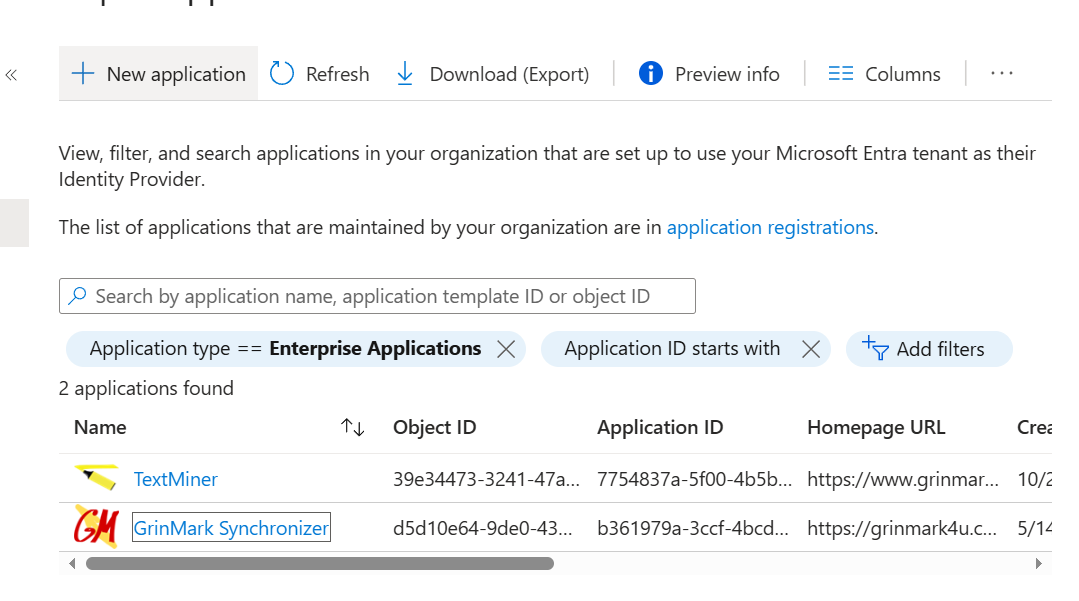Image resolution: width=1079 pixels, height=601 pixels.
Task: Click the search magnifier icon
Action: 77,296
